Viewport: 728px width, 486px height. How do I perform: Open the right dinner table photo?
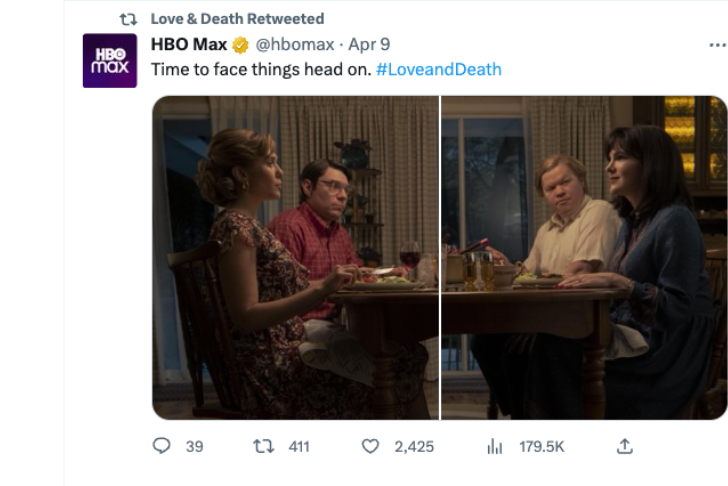(x=584, y=257)
